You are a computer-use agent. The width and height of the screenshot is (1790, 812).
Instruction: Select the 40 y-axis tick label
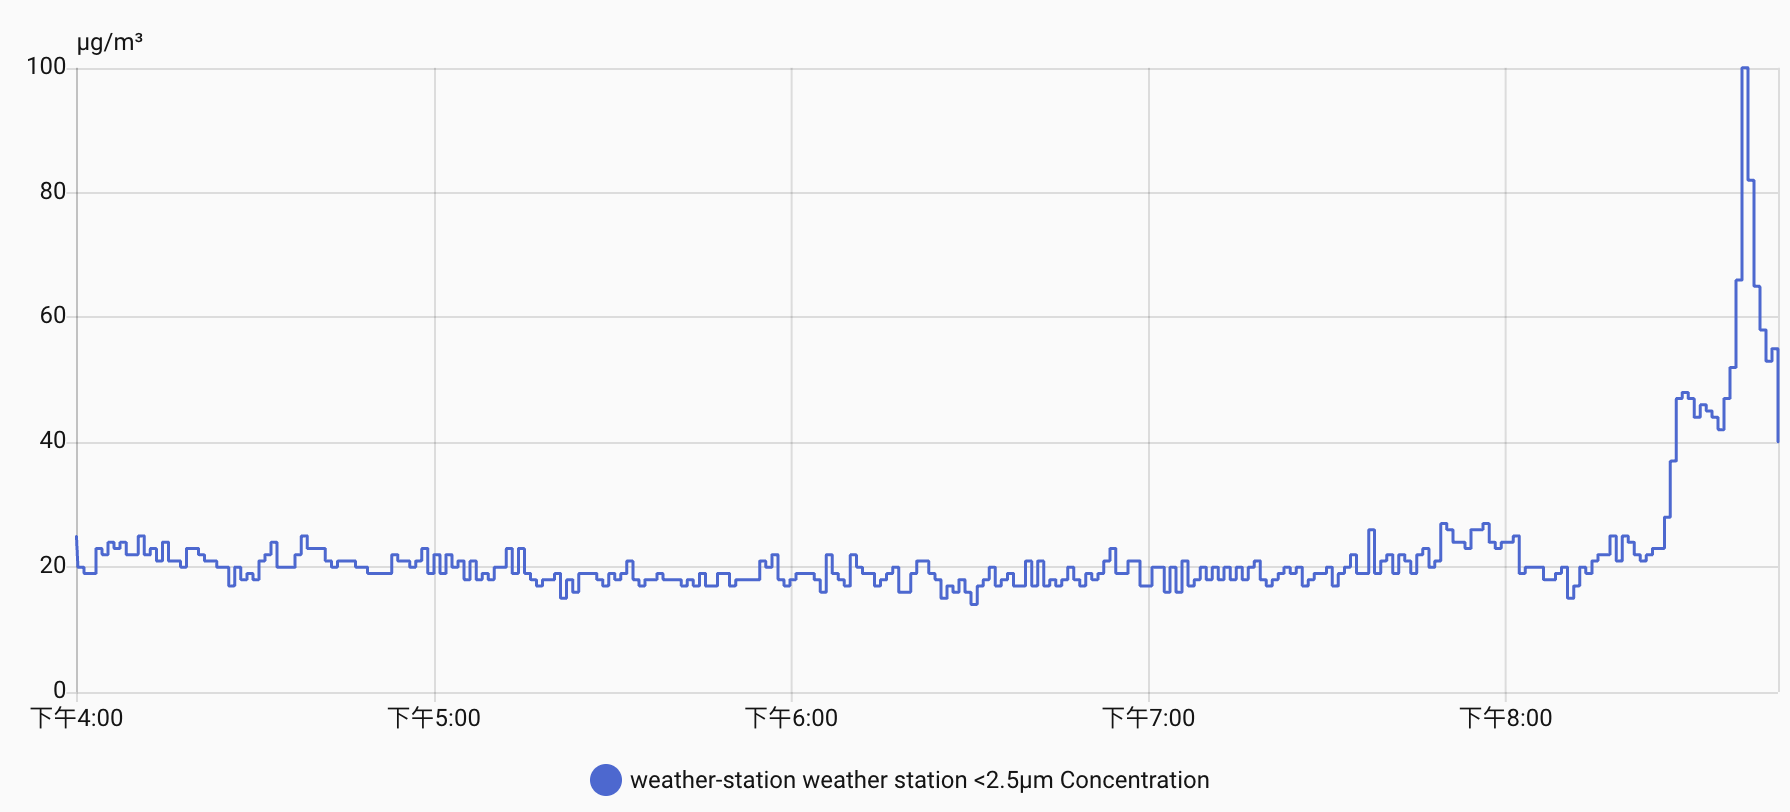53,441
